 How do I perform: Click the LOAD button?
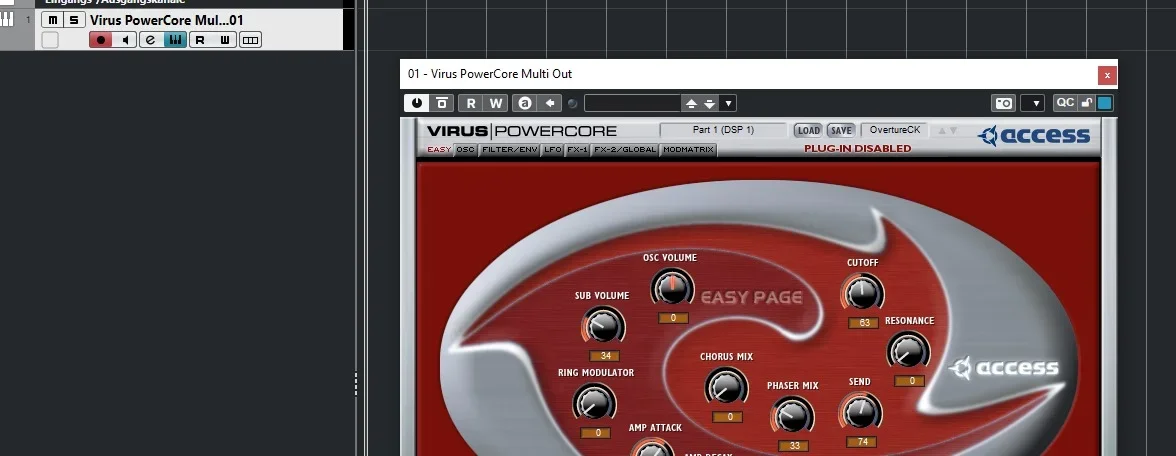808,130
